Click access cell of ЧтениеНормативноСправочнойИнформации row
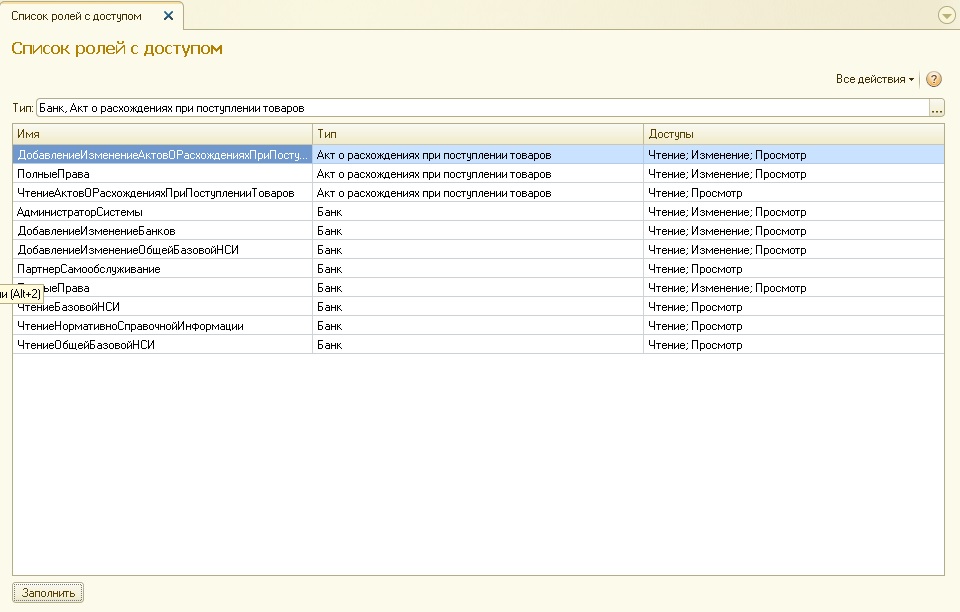This screenshot has width=960, height=612. click(793, 326)
